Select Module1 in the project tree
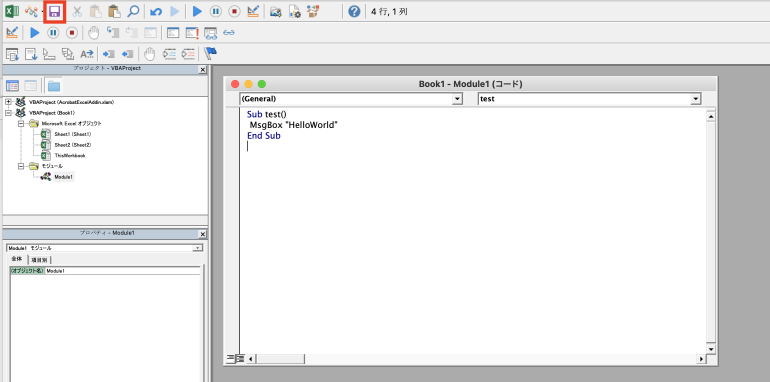The image size is (770, 382). tap(64, 176)
